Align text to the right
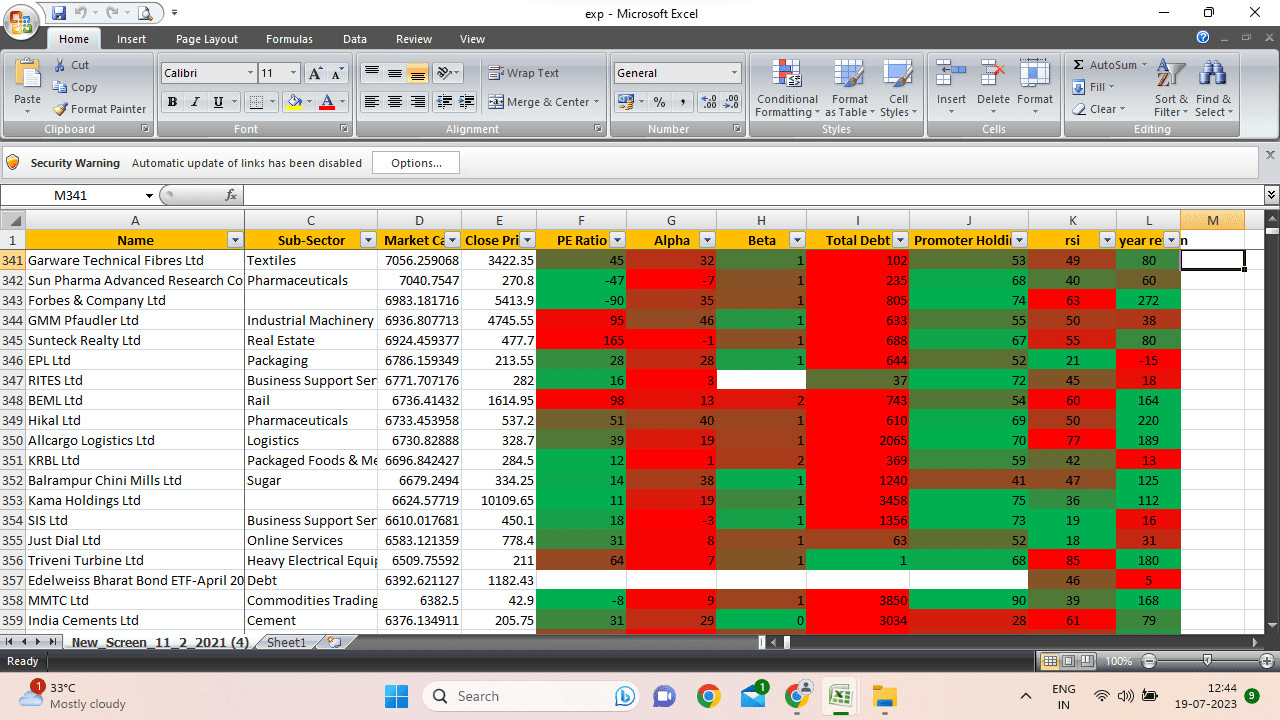1280x720 pixels. 418,102
